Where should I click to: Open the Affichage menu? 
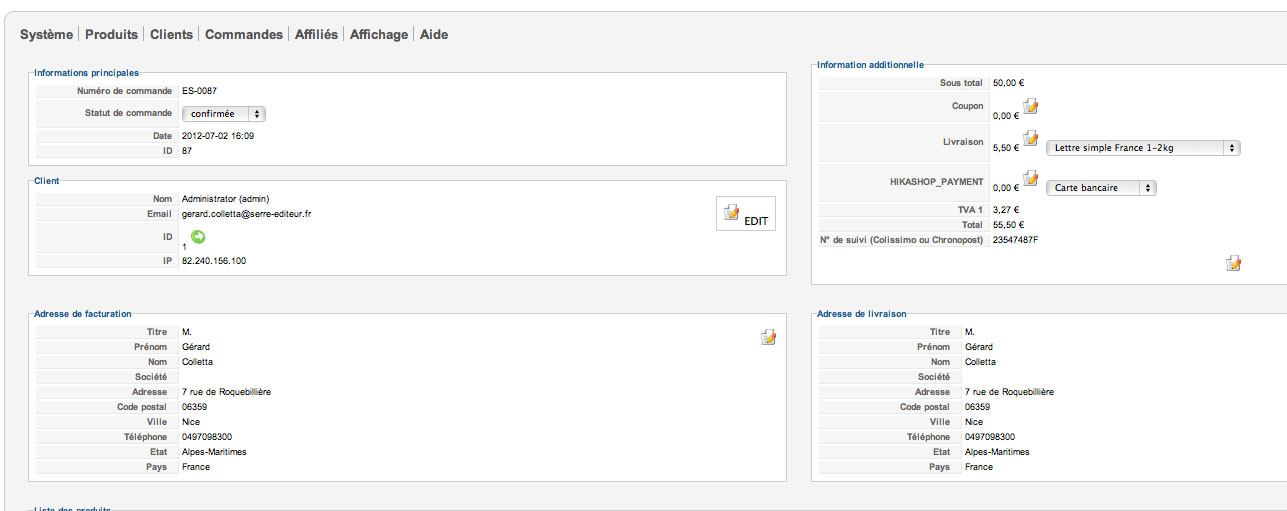(x=379, y=34)
